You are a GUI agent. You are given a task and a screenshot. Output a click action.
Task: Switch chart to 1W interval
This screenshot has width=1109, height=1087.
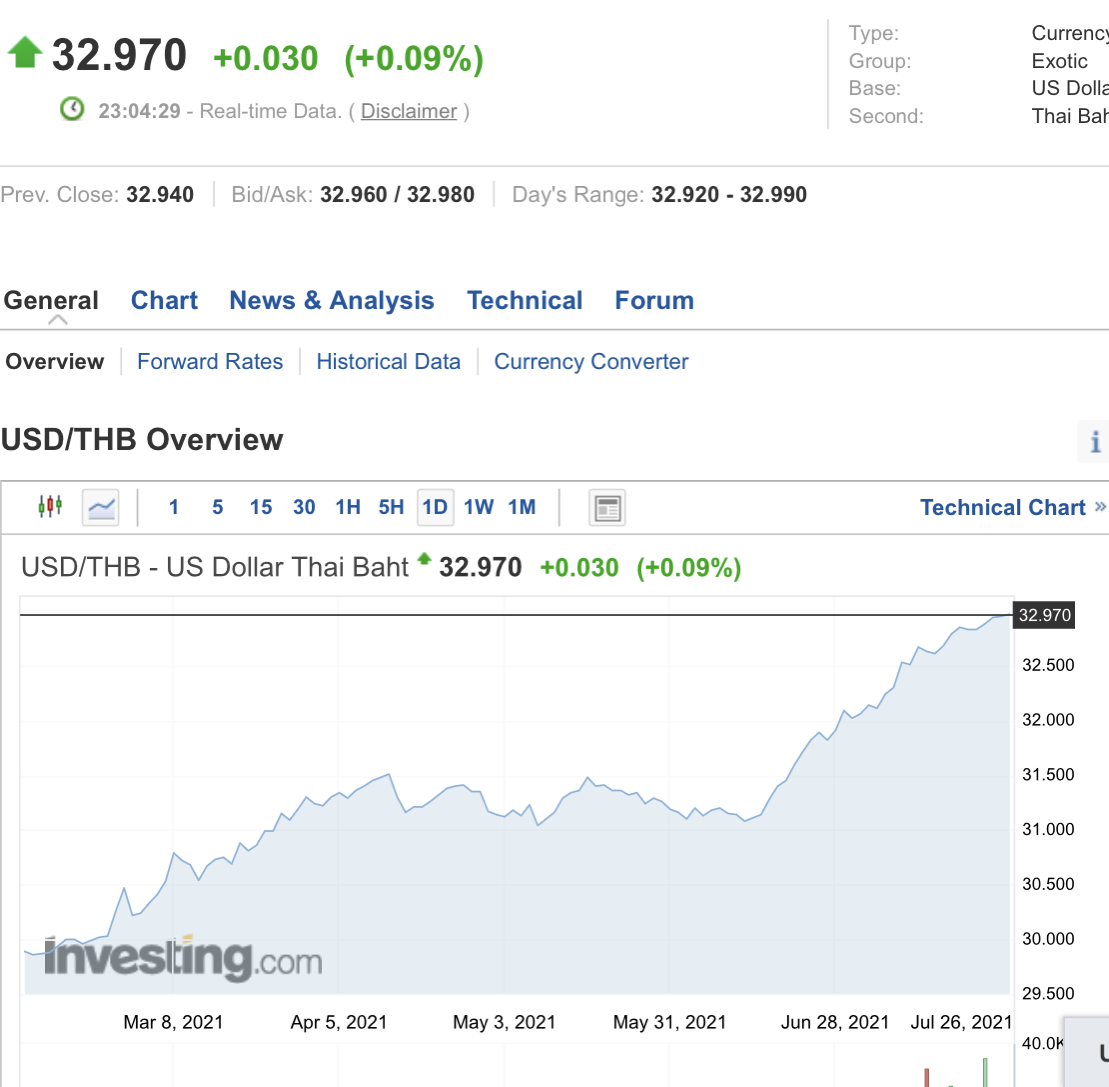(479, 507)
